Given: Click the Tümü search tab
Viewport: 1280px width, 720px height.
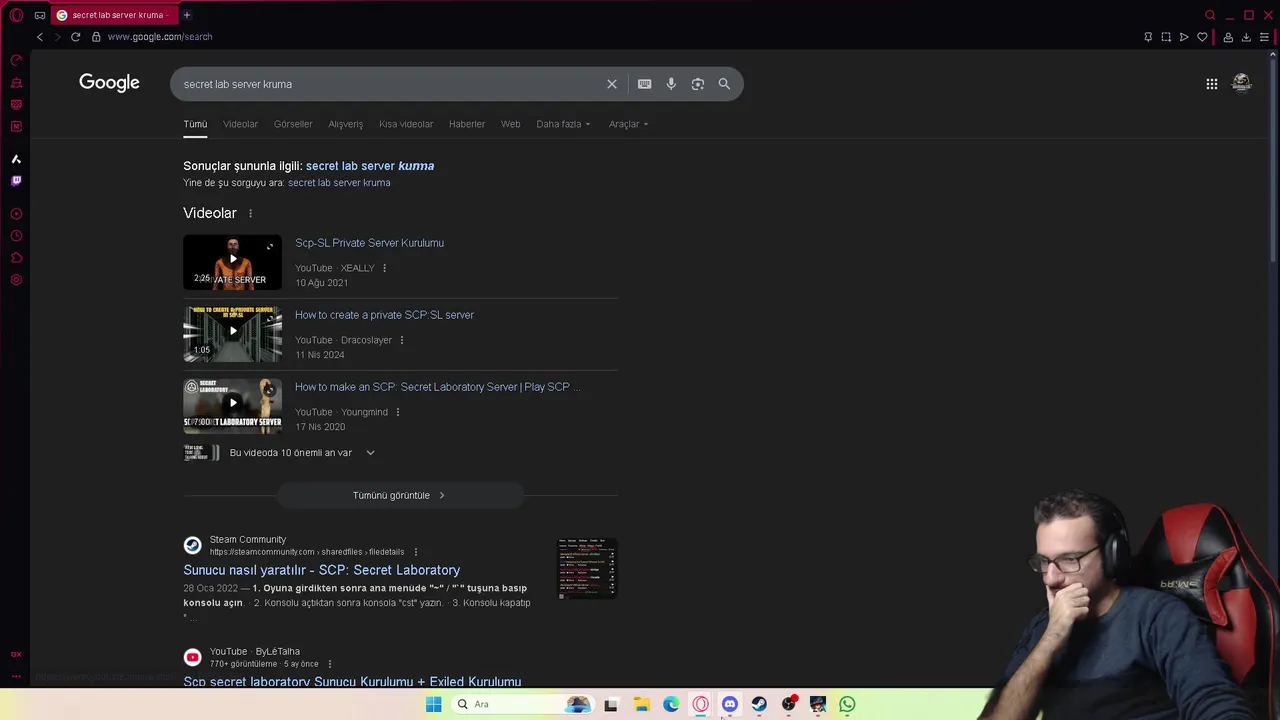Looking at the screenshot, I should pos(195,124).
